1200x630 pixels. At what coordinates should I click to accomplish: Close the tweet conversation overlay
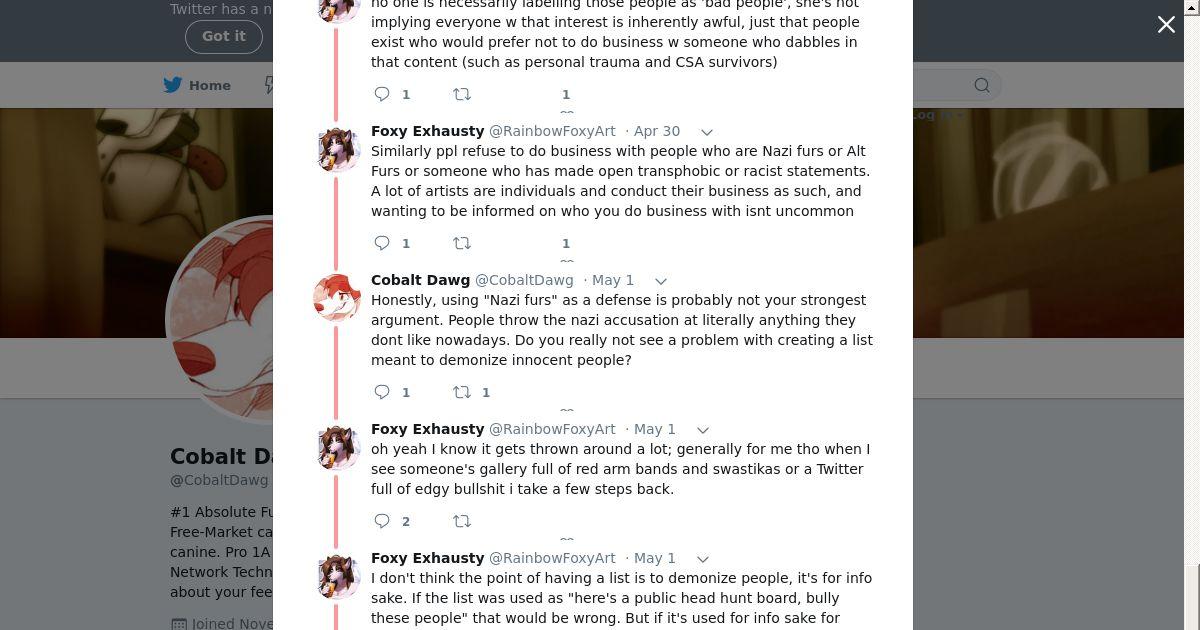(1166, 25)
